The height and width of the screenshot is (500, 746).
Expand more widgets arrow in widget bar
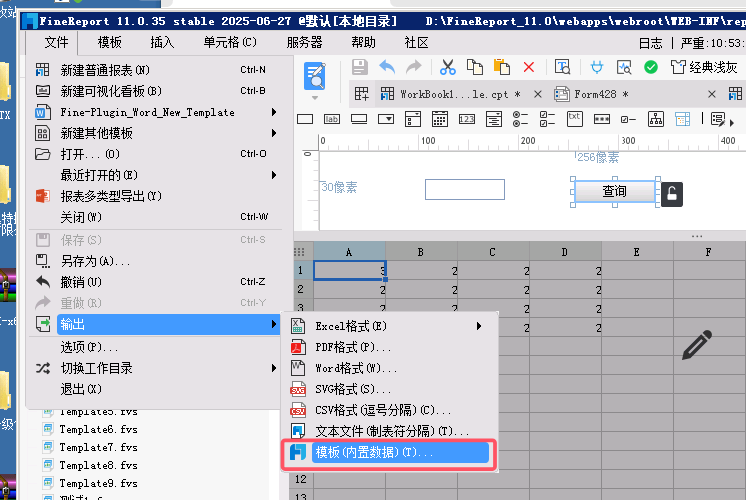coord(732,123)
